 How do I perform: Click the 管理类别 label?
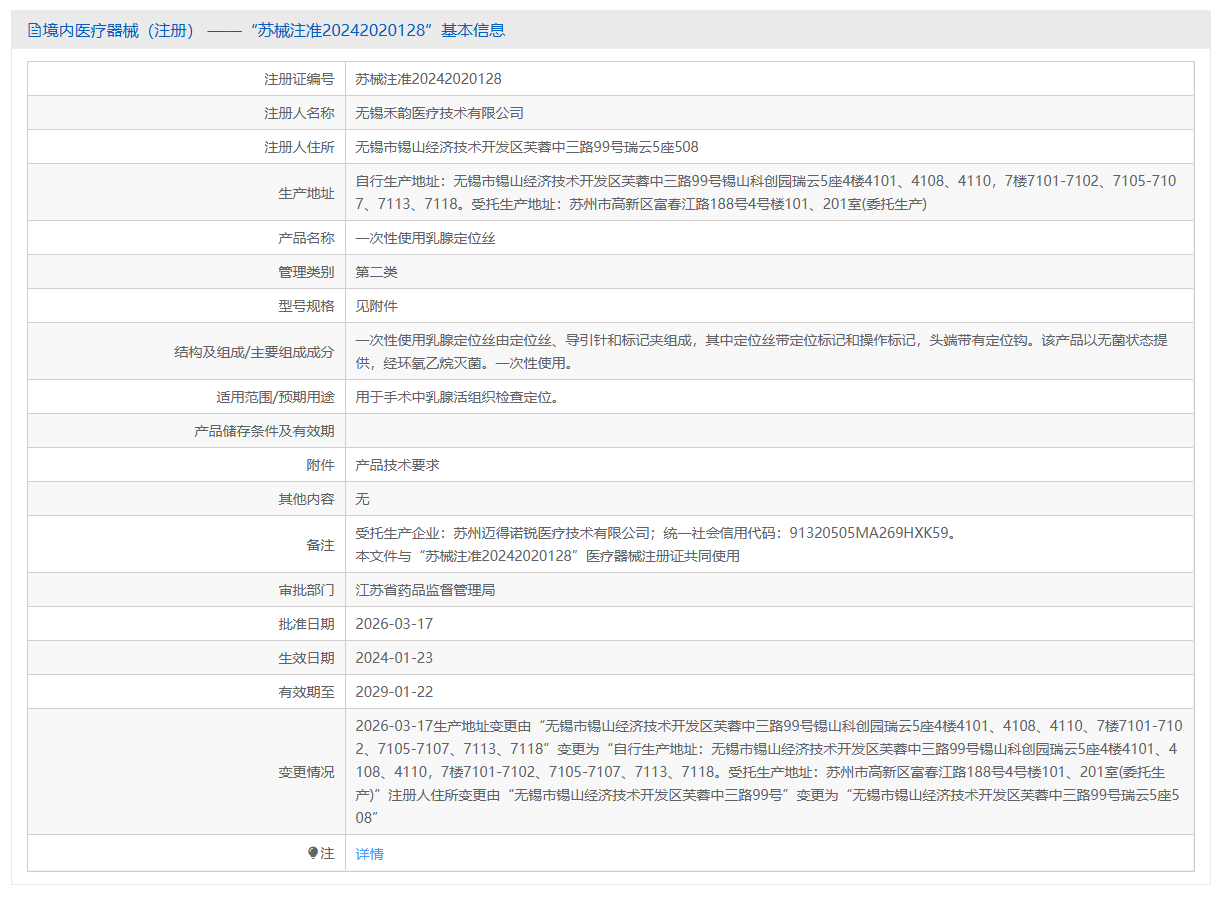306,272
